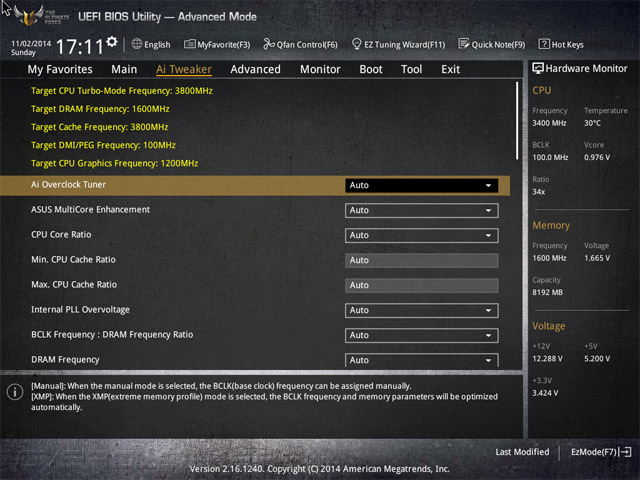The width and height of the screenshot is (640, 480).
Task: Start EZ Tuning Wizard(F11)
Action: click(398, 44)
